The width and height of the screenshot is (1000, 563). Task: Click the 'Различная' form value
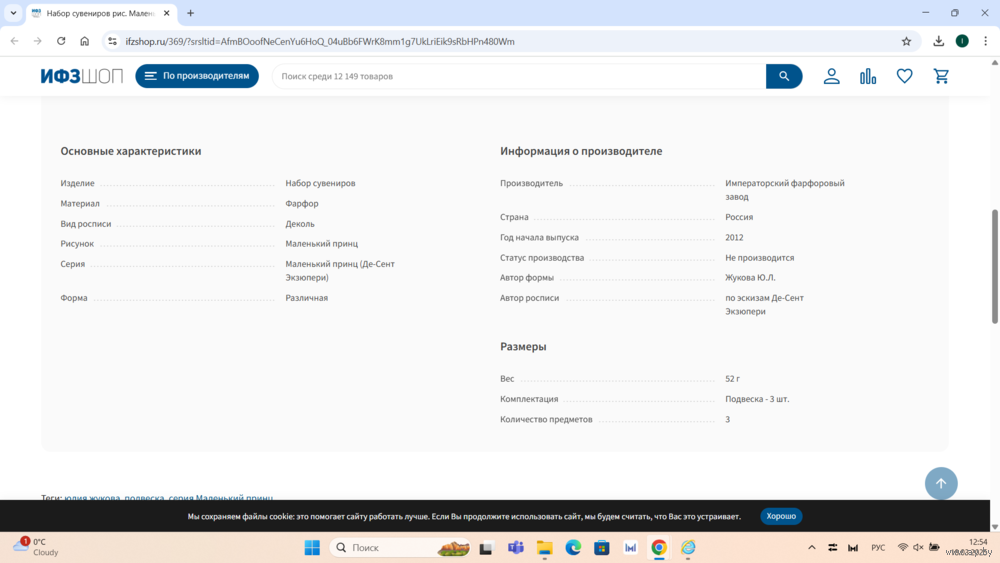click(x=307, y=298)
